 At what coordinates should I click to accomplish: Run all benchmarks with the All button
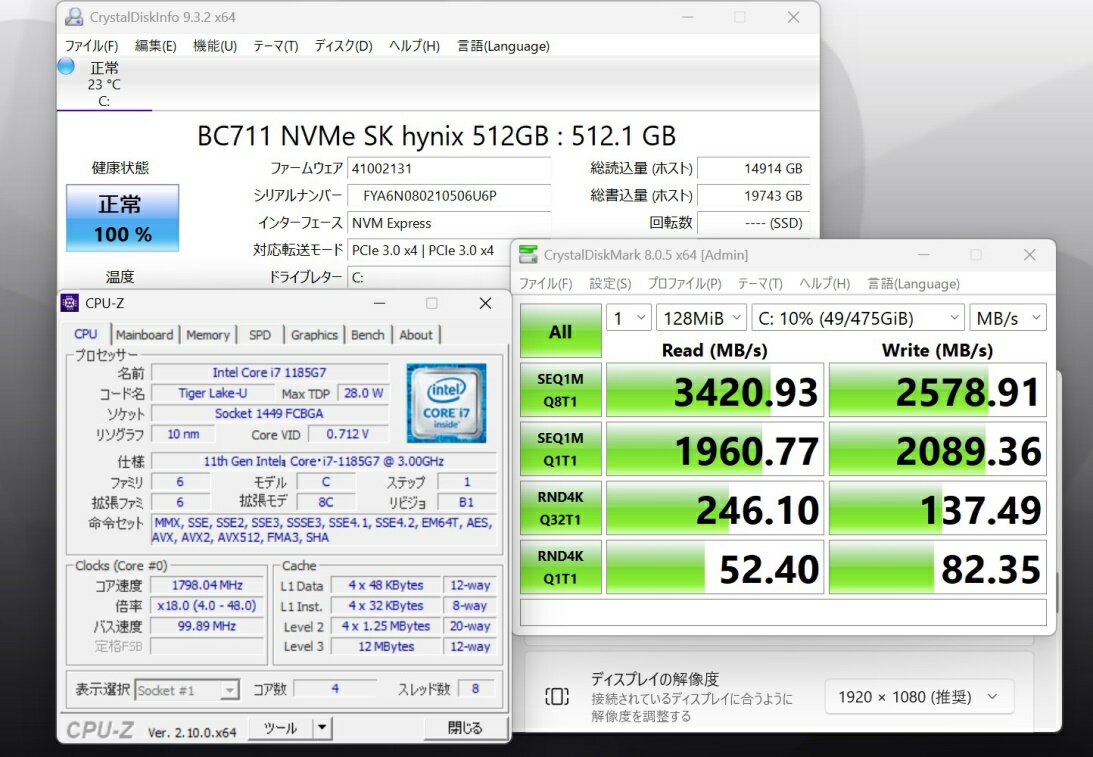560,331
